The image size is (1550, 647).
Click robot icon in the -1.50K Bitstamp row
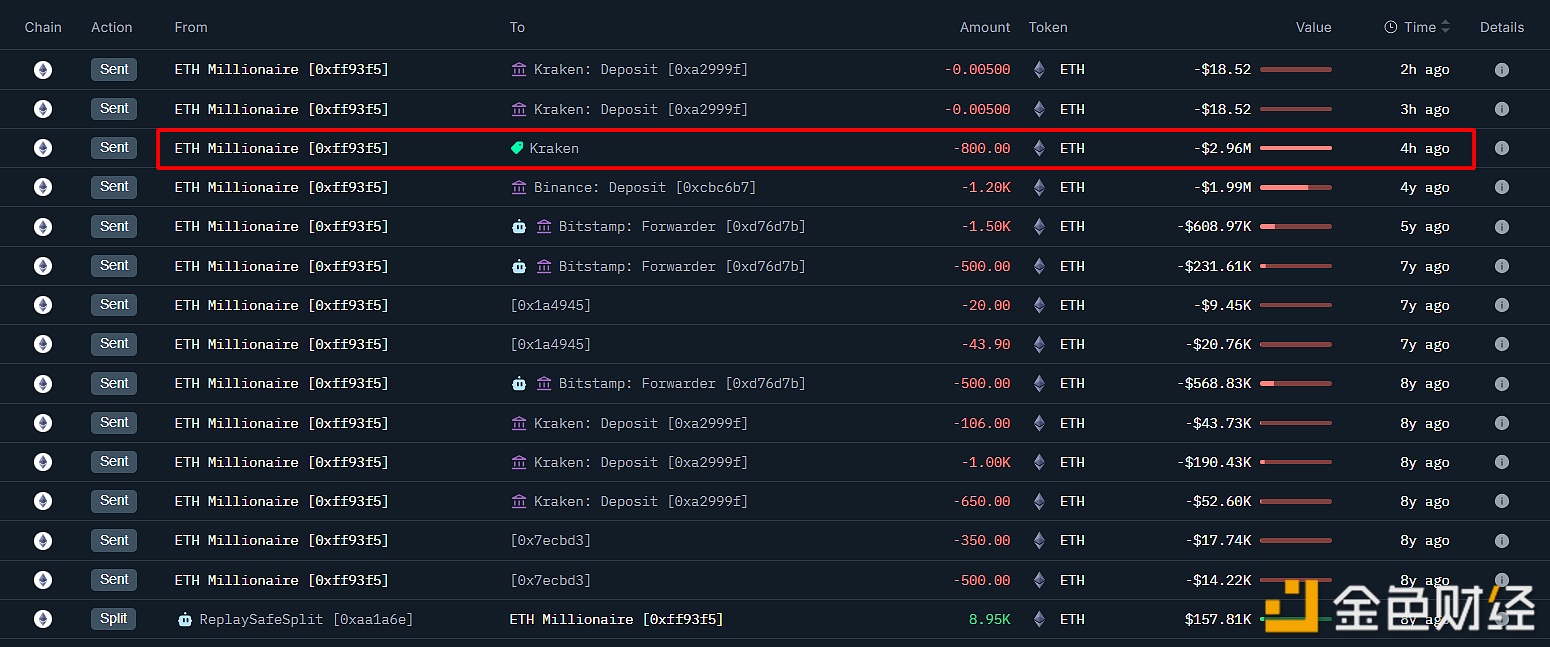tap(519, 227)
